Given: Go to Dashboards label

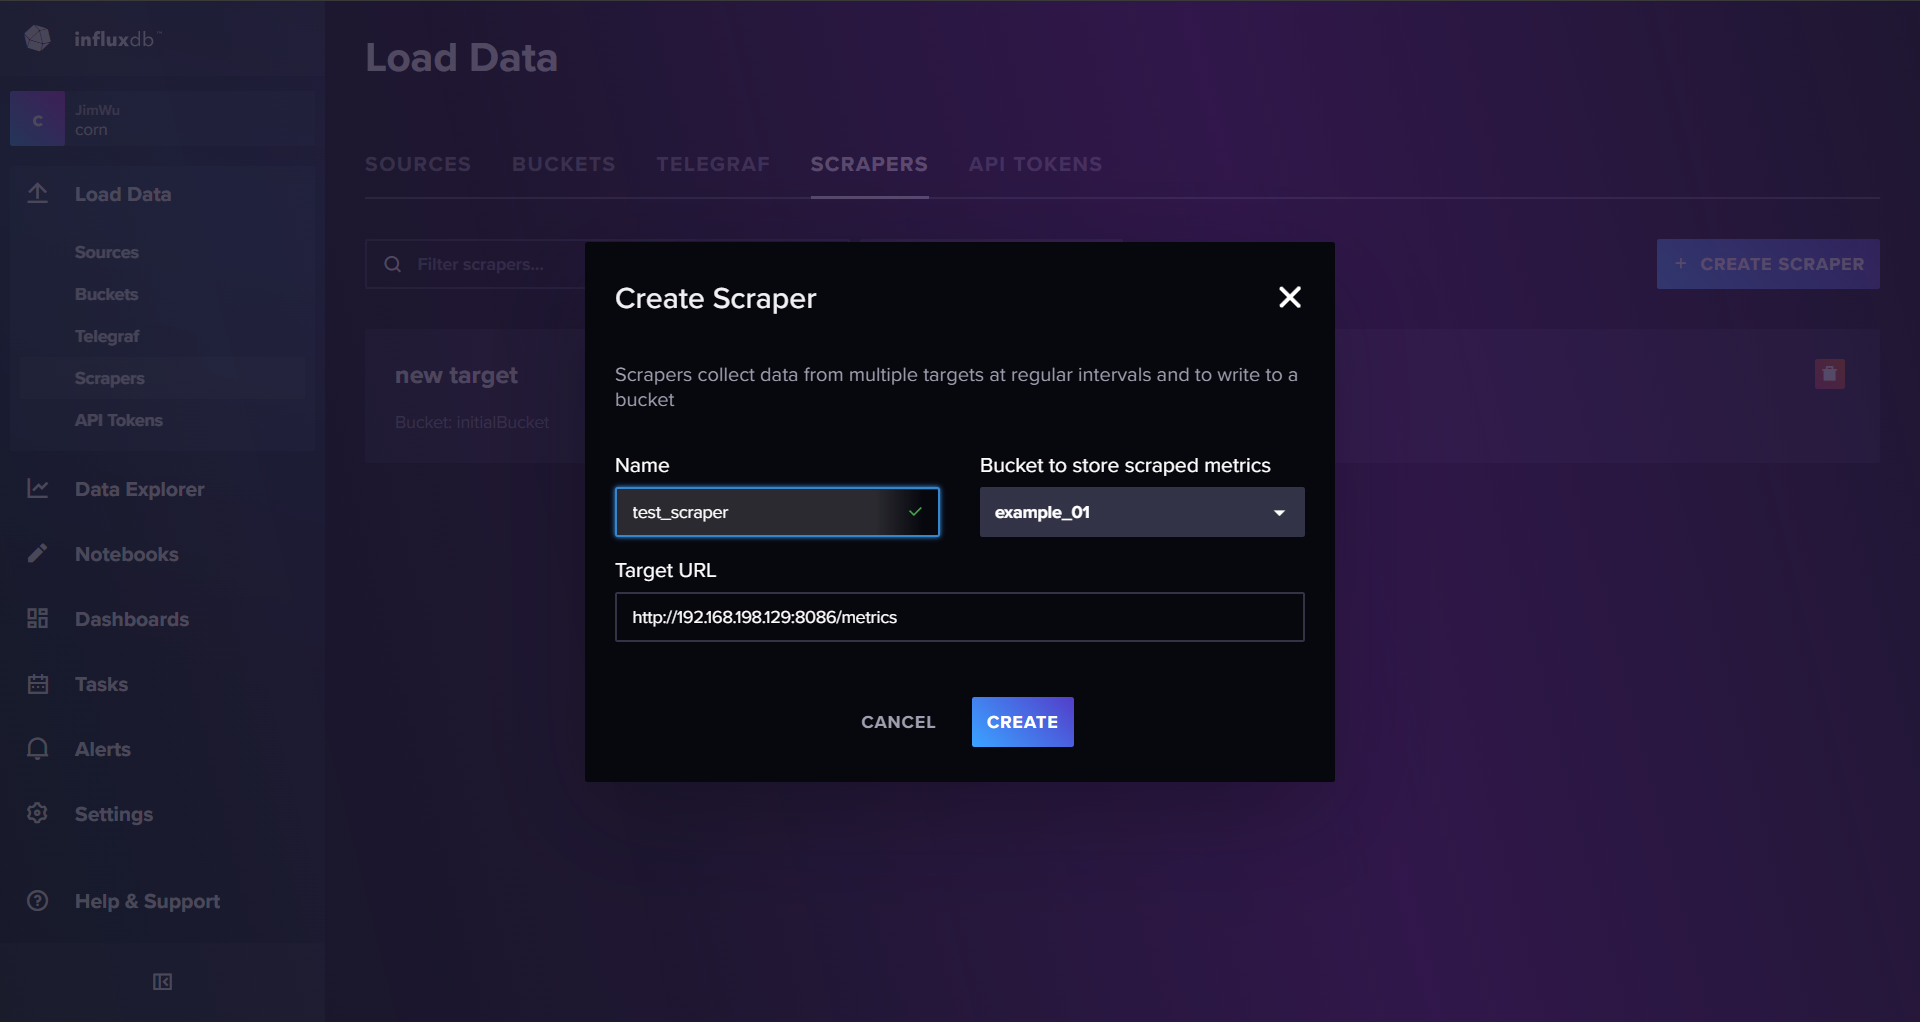Looking at the screenshot, I should pos(132,619).
